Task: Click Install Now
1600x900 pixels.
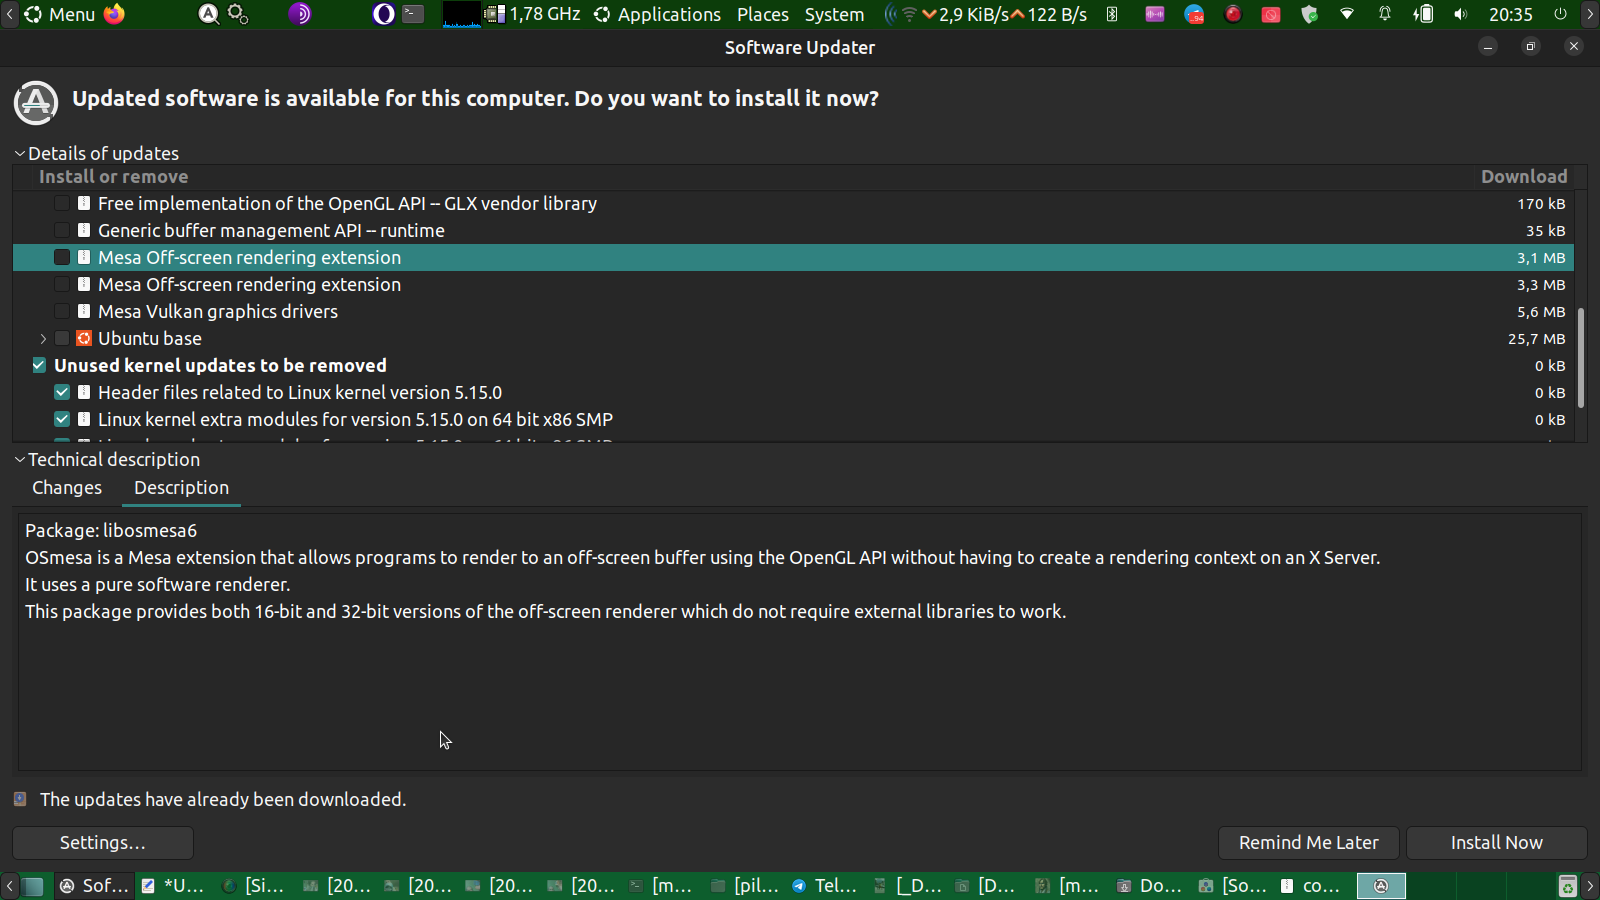Action: [x=1497, y=843]
